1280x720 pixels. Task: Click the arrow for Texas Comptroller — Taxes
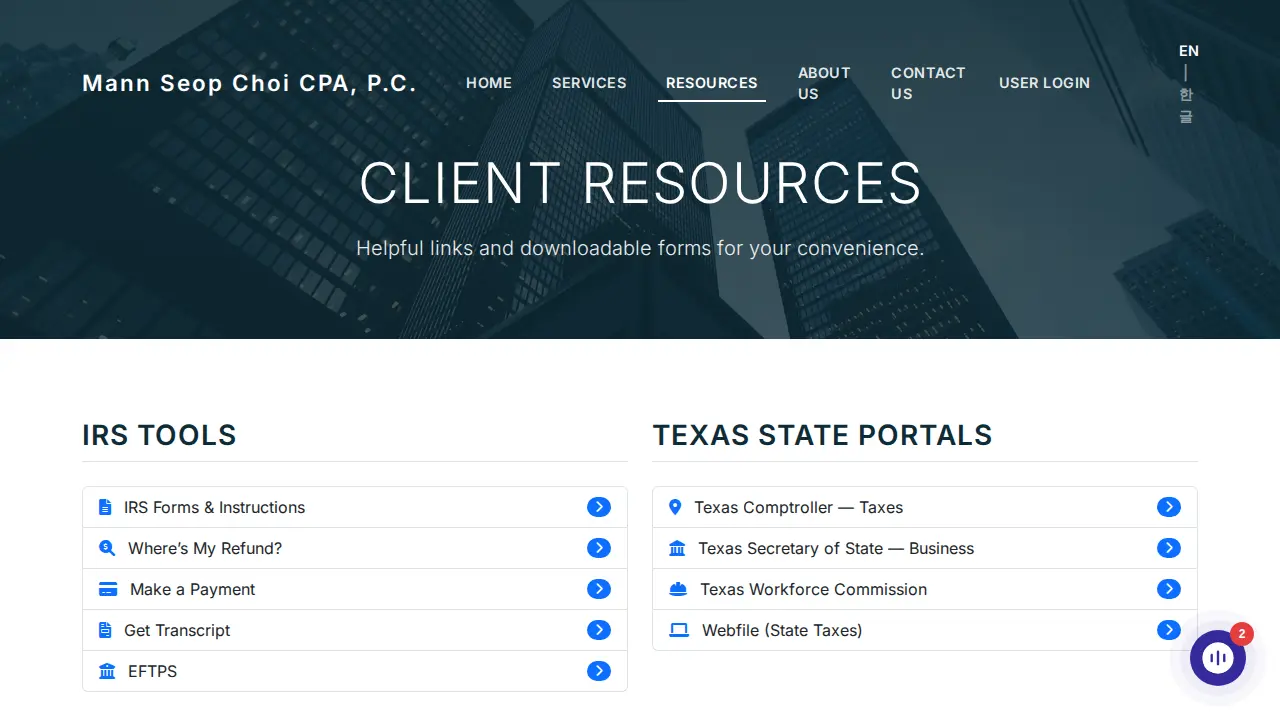[1169, 507]
